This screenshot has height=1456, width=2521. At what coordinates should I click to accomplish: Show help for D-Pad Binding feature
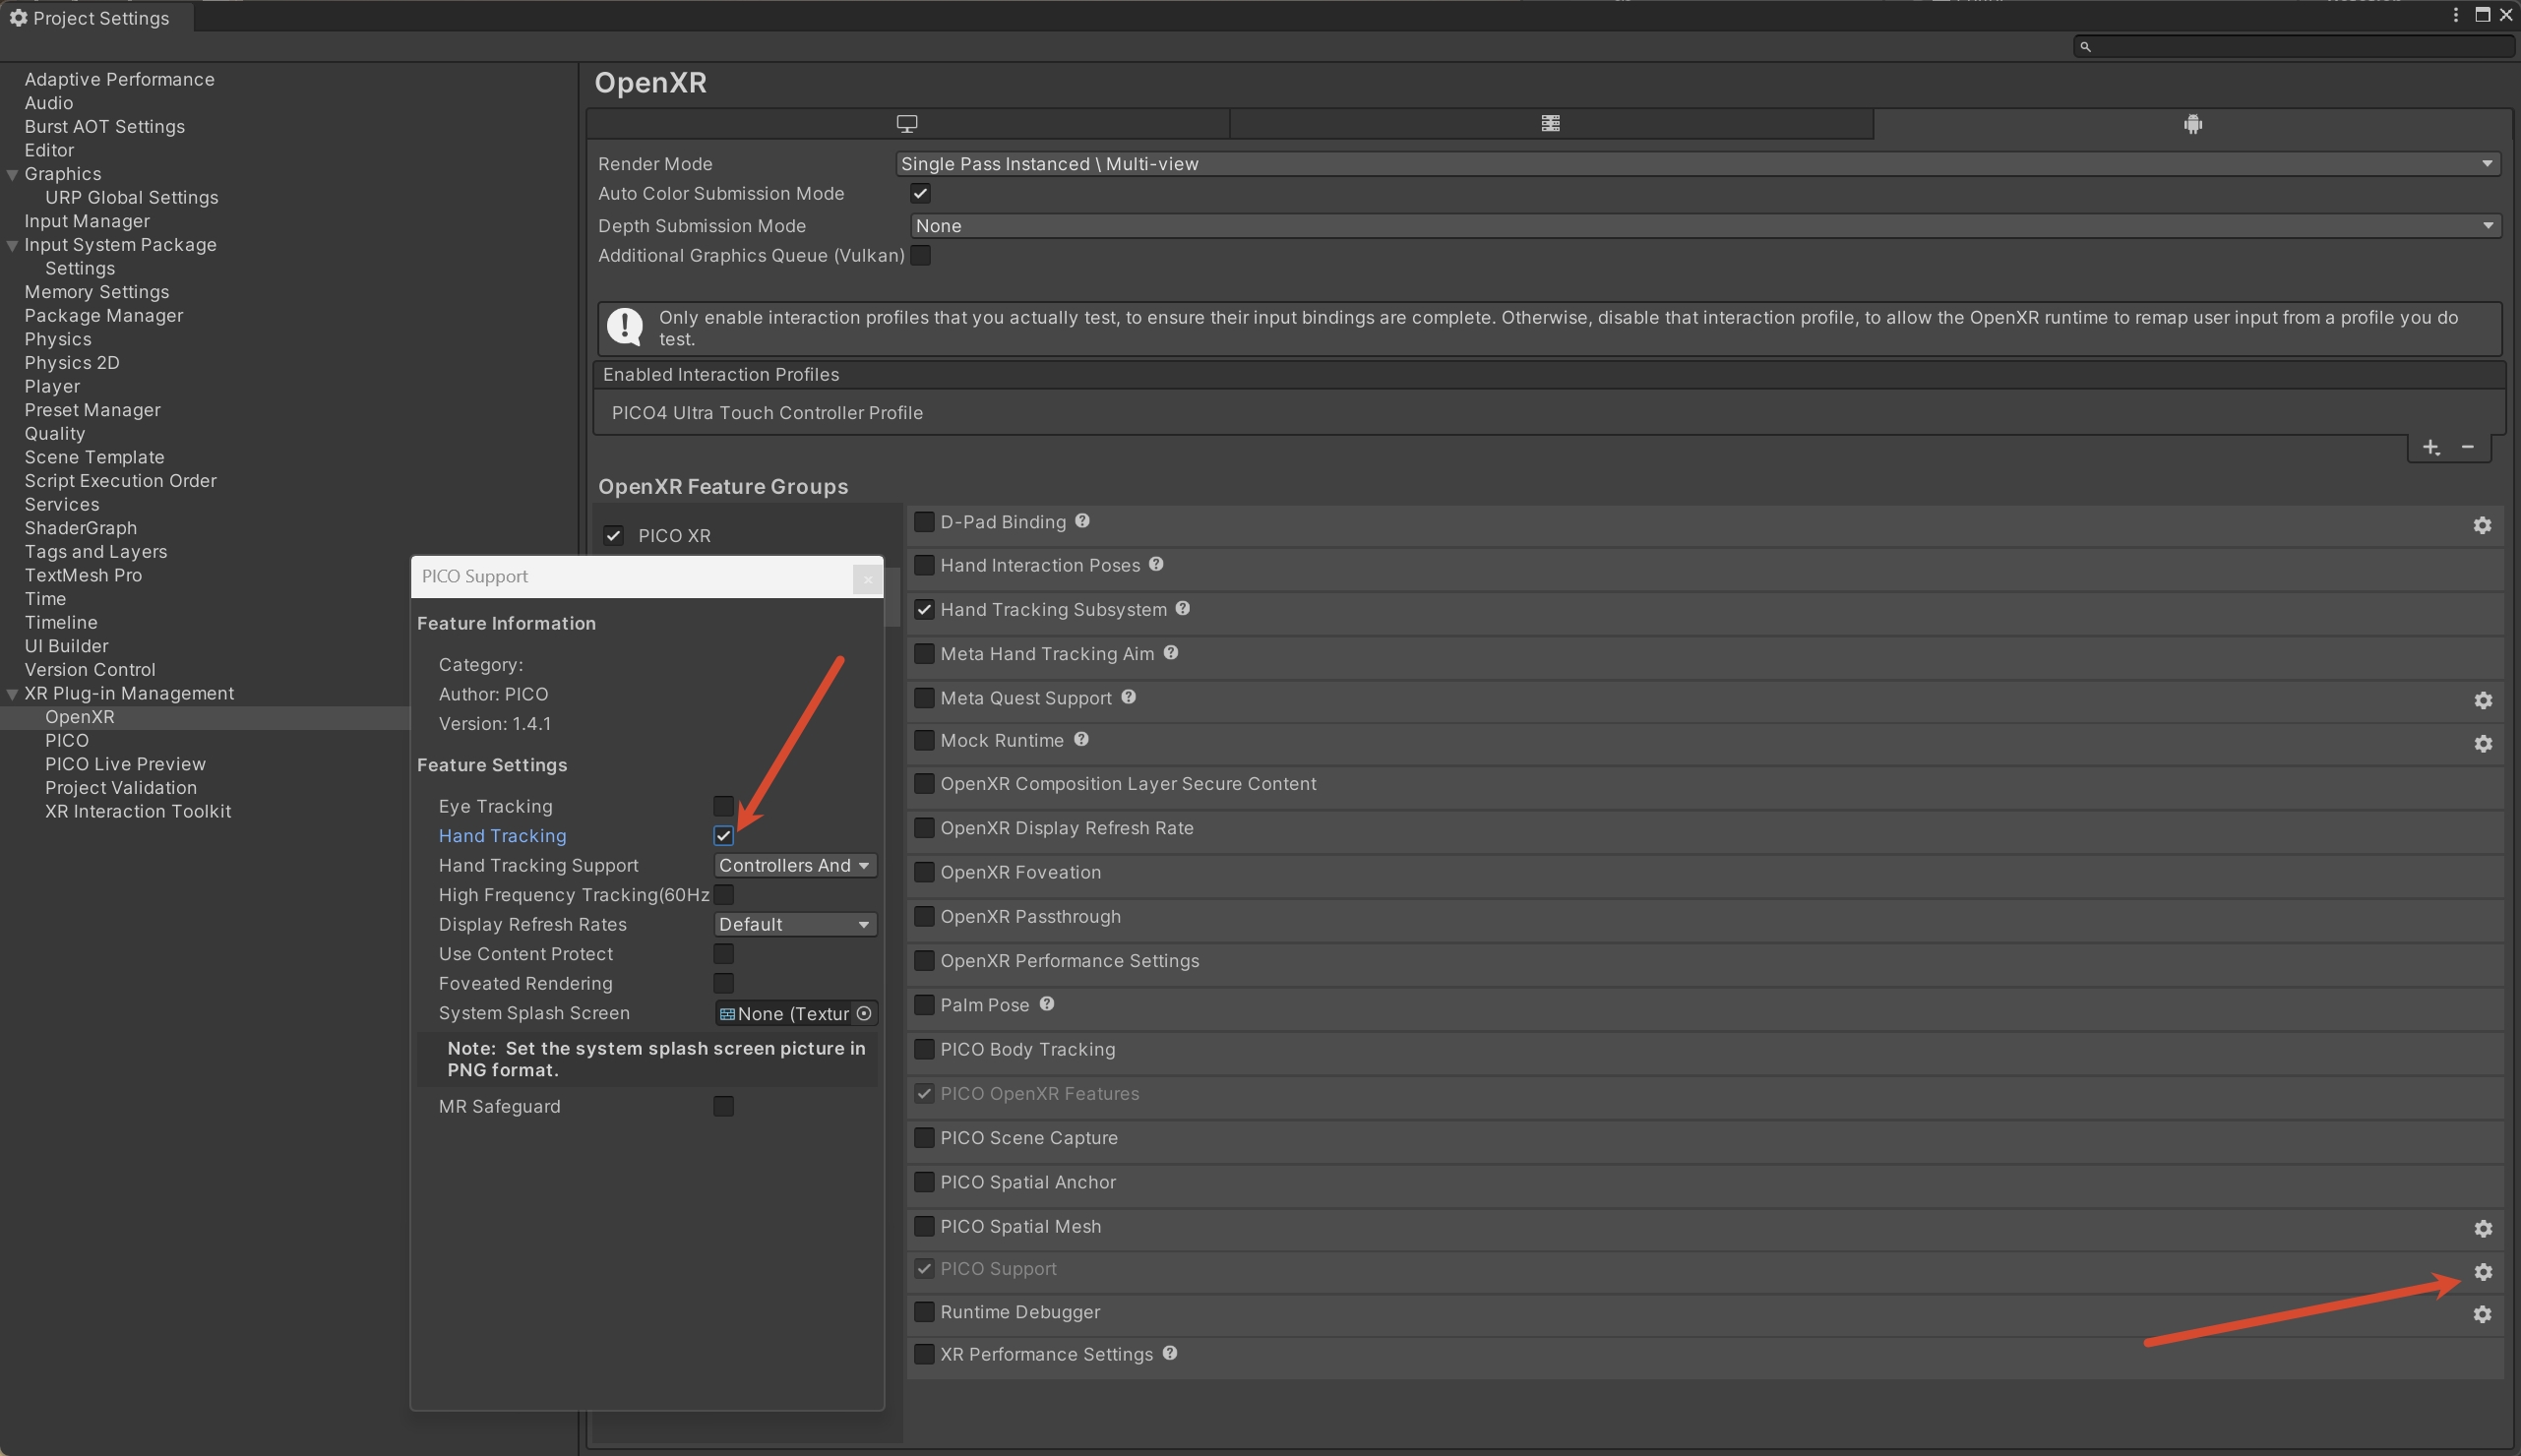(1082, 521)
